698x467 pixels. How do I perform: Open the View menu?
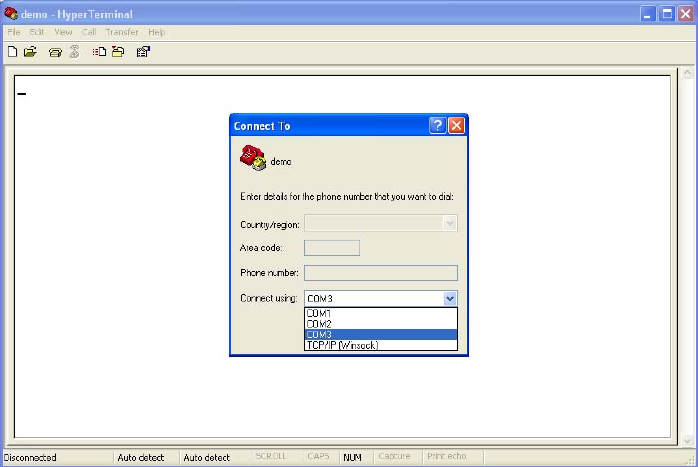(63, 32)
